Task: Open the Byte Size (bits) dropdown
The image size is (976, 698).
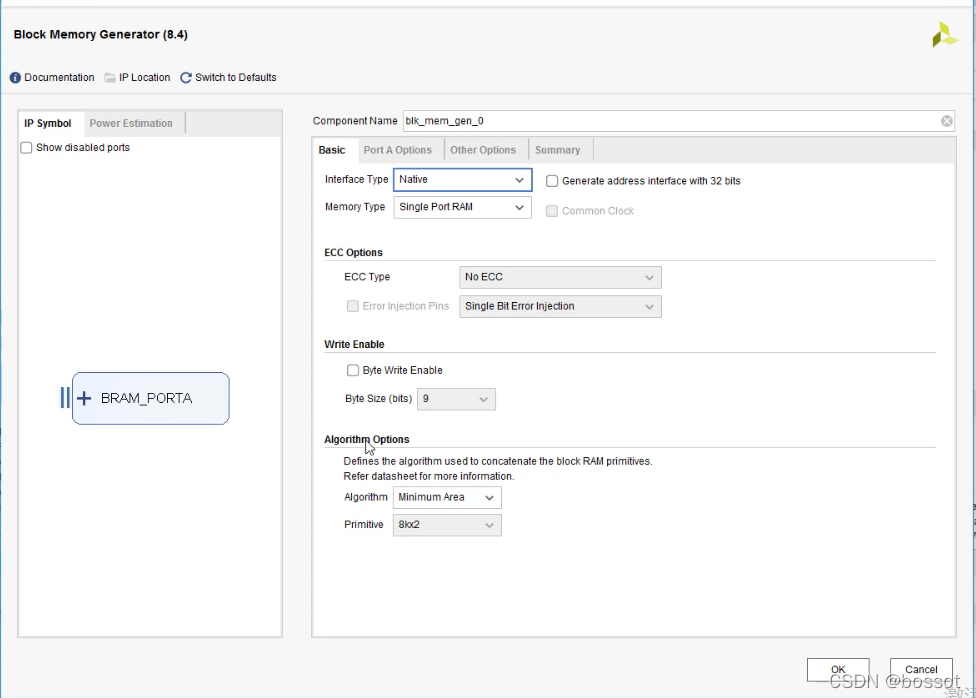Action: [456, 399]
